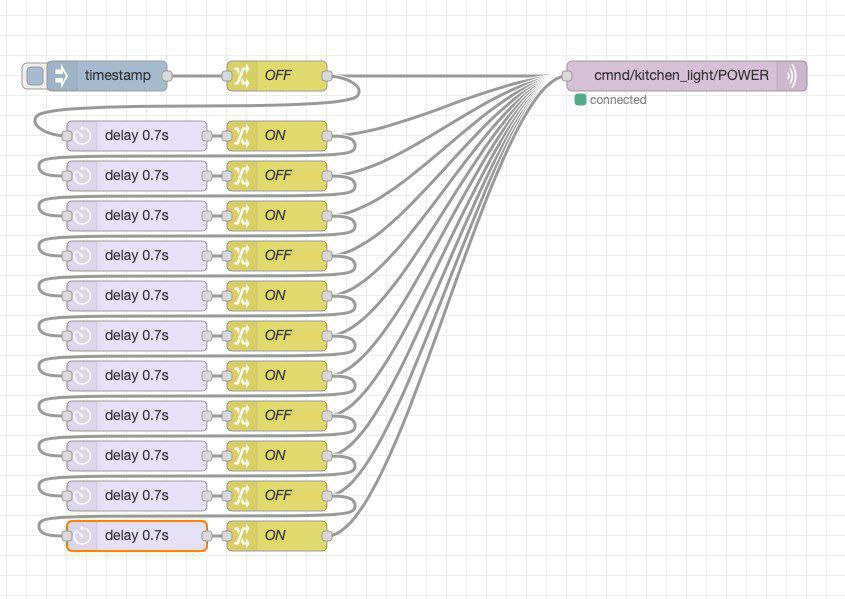Click clock icon on the highlighted delay node

click(x=82, y=536)
